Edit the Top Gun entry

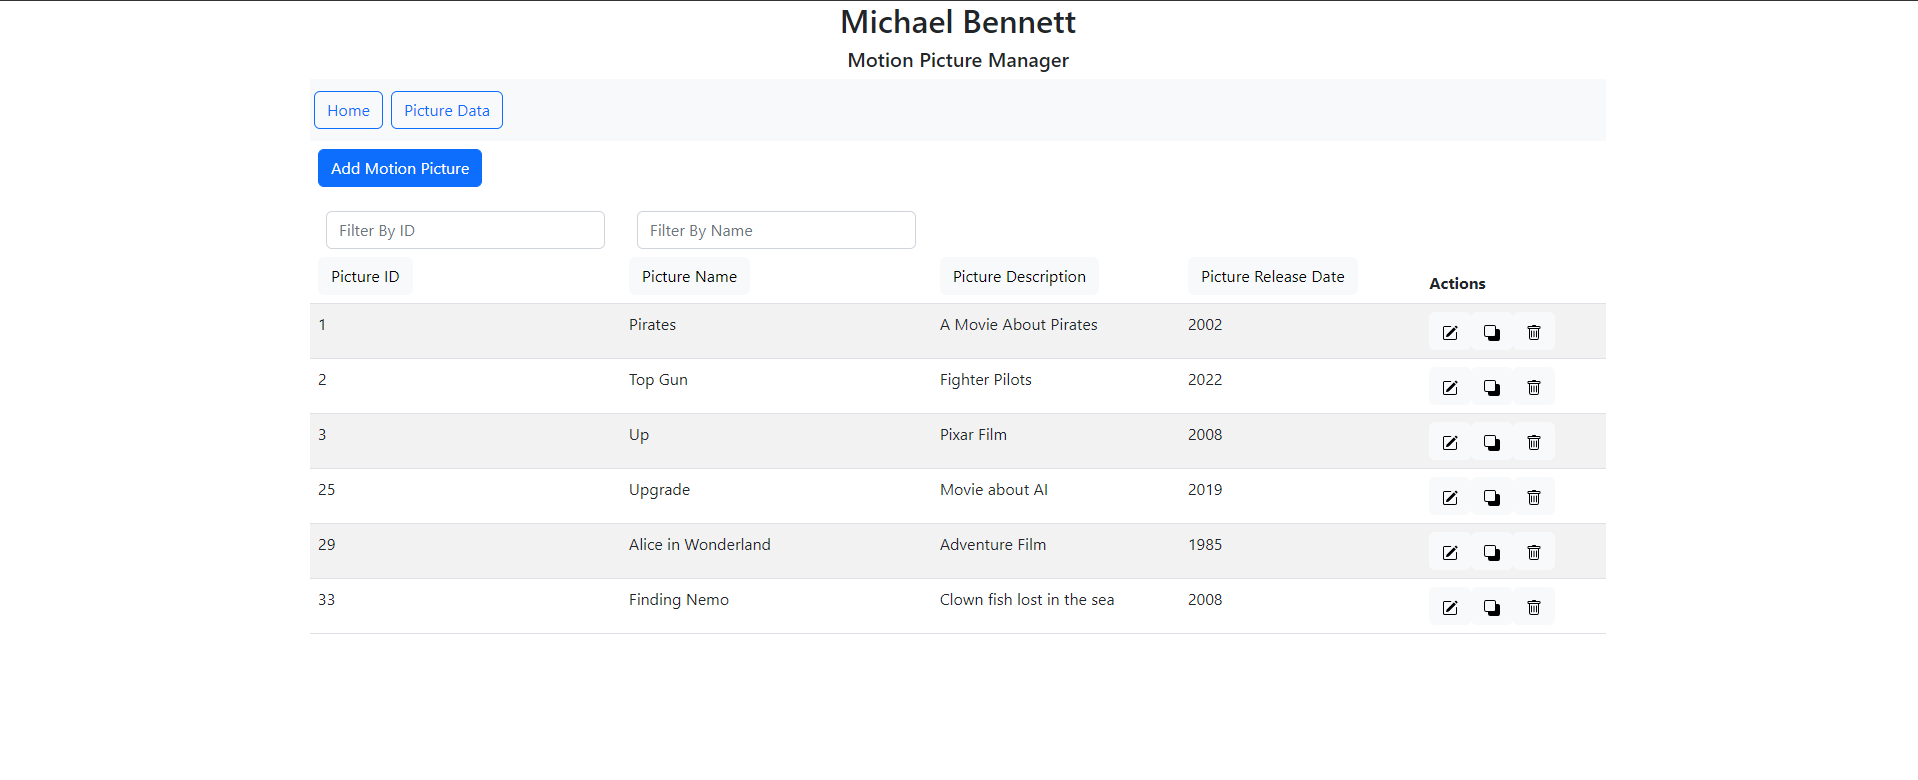[1449, 388]
